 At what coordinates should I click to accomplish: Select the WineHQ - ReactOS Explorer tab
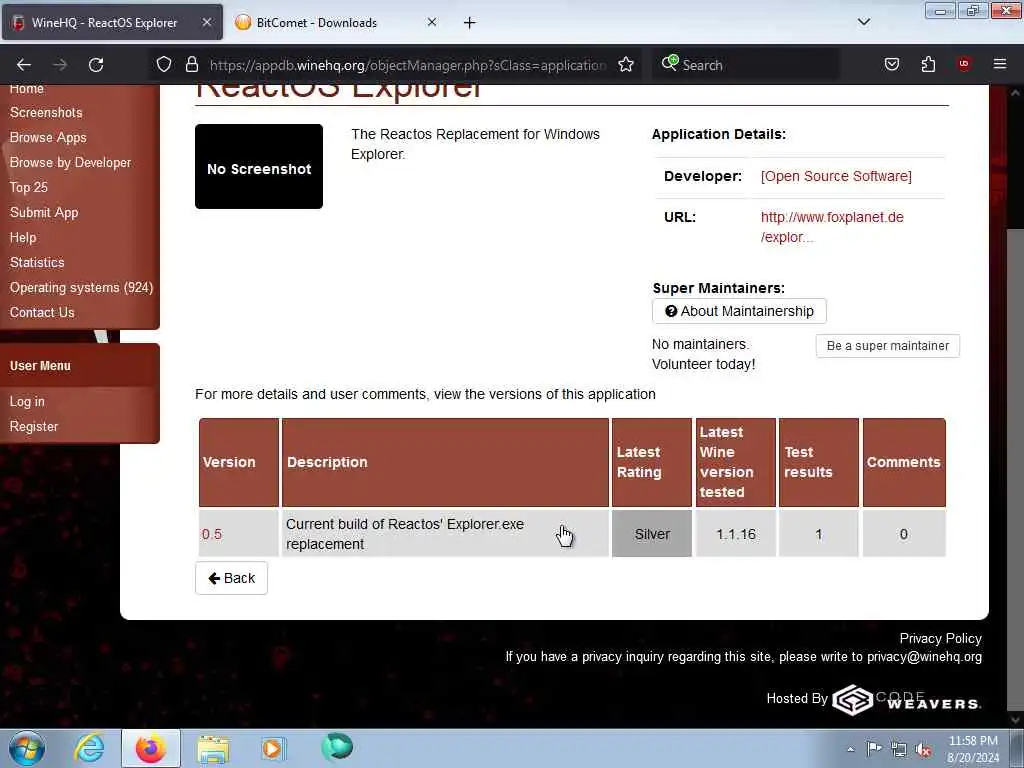(112, 23)
